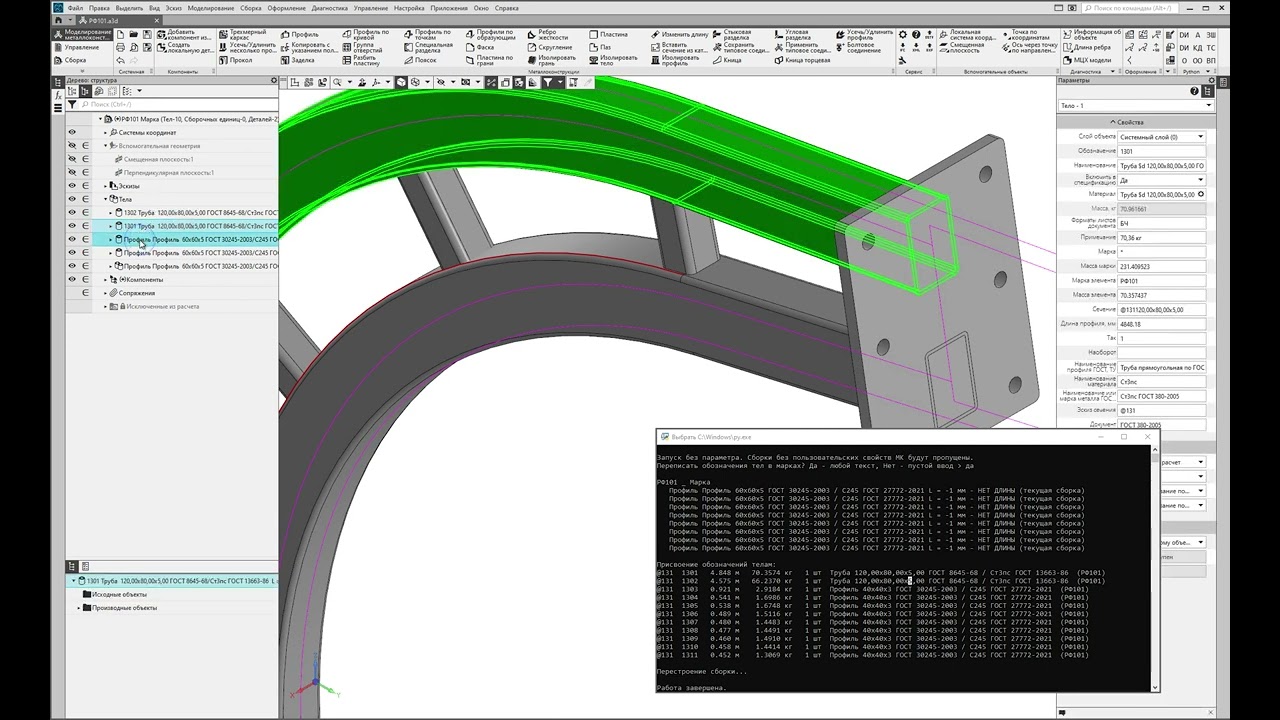1280x720 pixels.
Task: Toggle visibility of Смещенная плоскость:1
Action: [72, 159]
